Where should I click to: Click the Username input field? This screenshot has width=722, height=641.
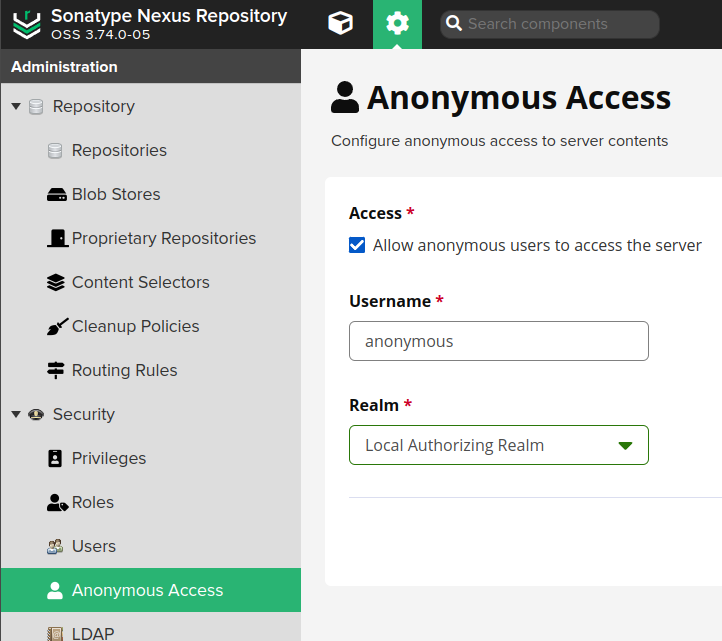(499, 341)
